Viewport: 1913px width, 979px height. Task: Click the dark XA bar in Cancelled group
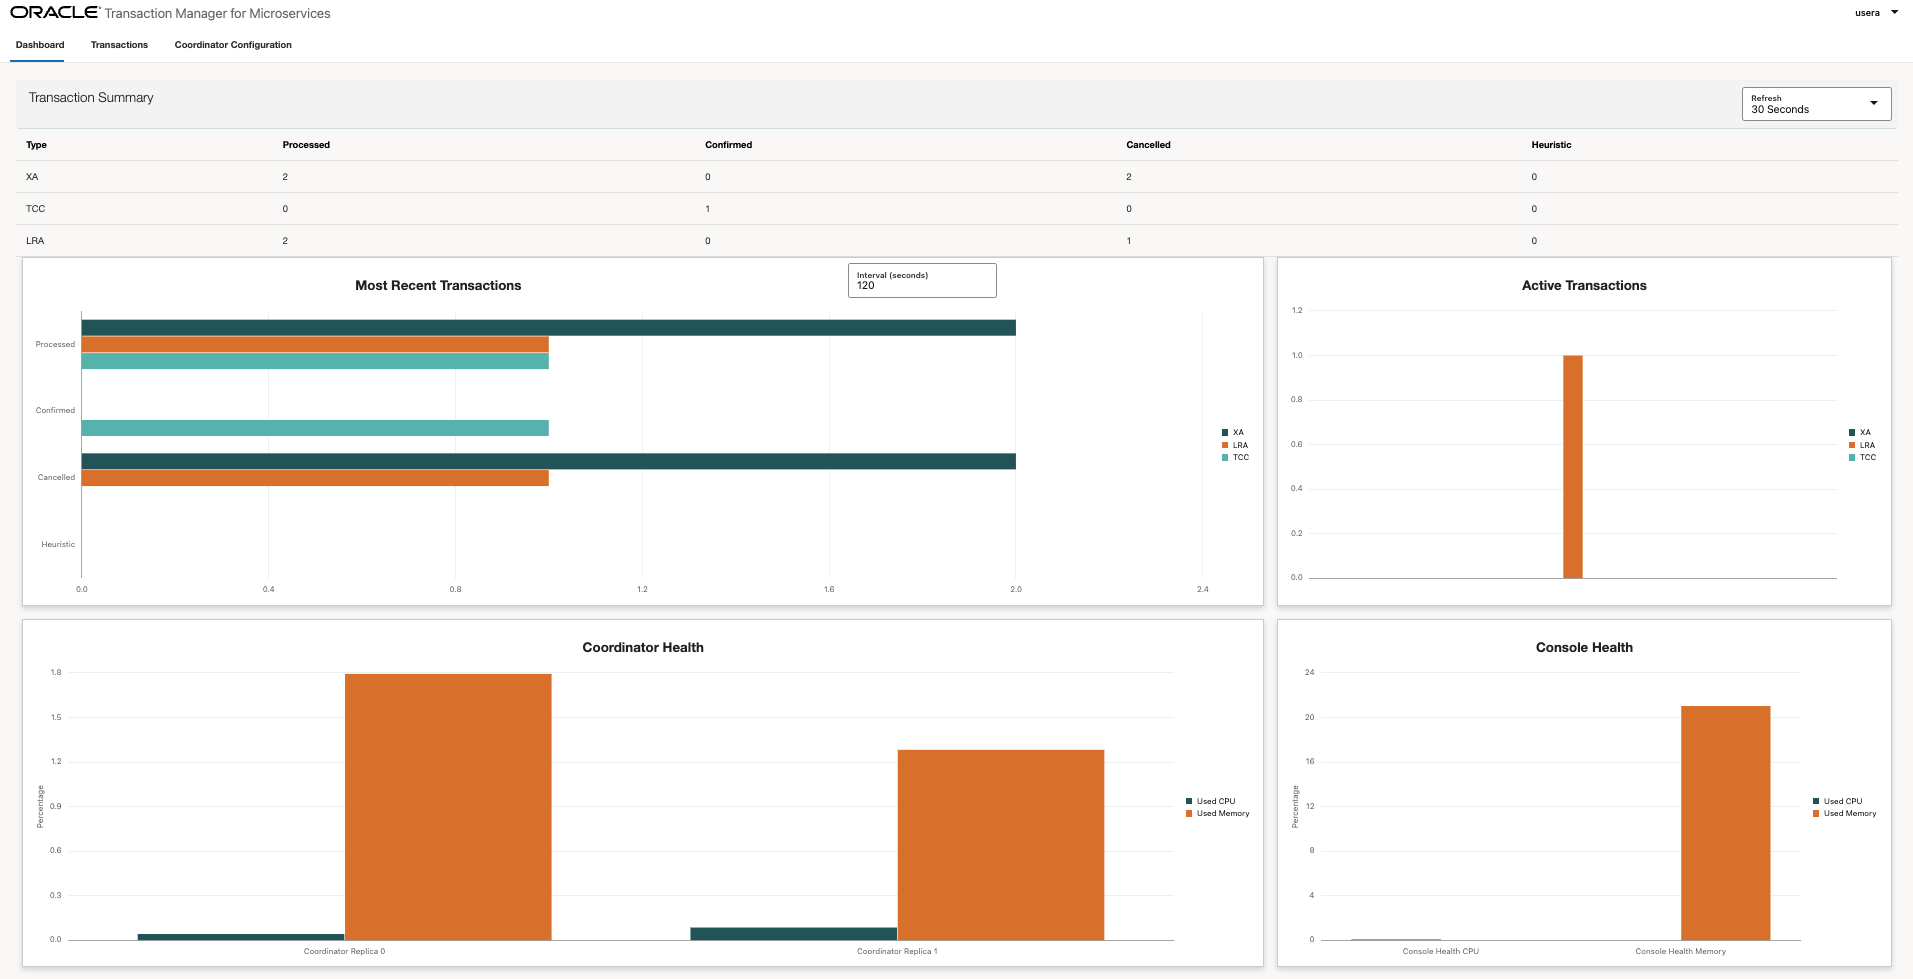(x=549, y=461)
